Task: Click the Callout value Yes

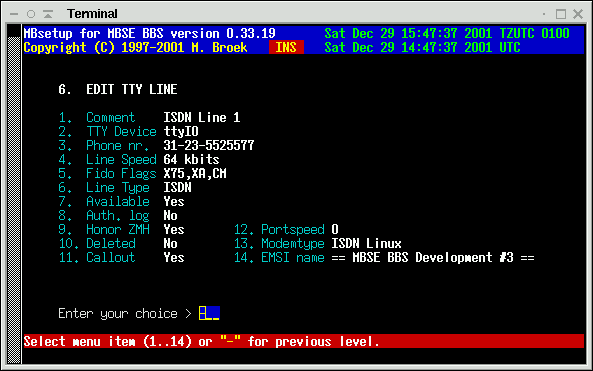Action: click(x=174, y=257)
